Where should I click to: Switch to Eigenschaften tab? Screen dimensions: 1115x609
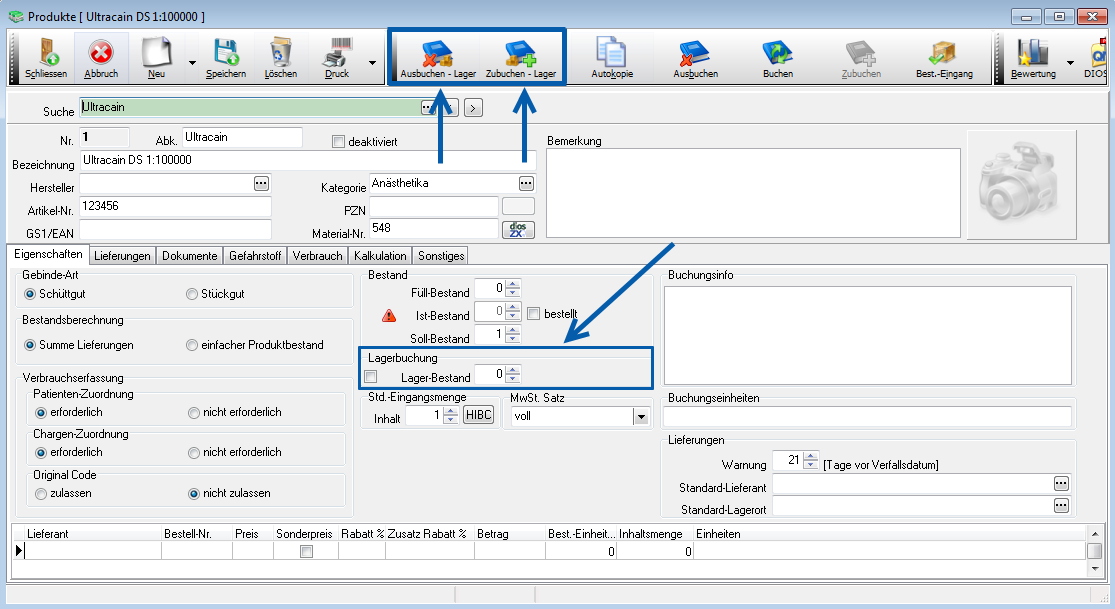(x=48, y=254)
